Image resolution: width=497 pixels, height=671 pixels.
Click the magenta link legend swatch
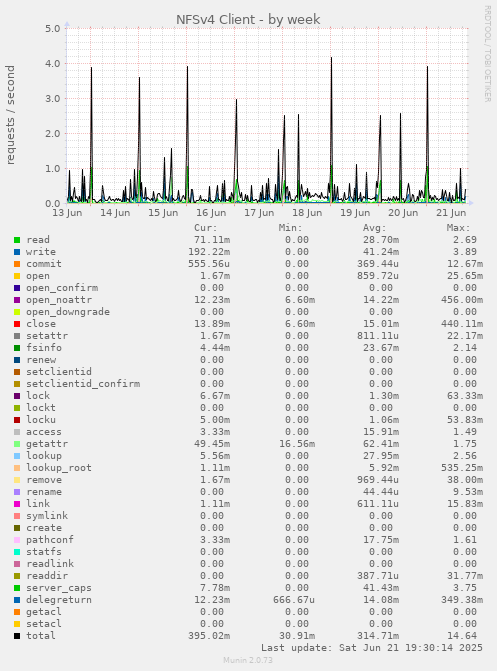[x=17, y=504]
